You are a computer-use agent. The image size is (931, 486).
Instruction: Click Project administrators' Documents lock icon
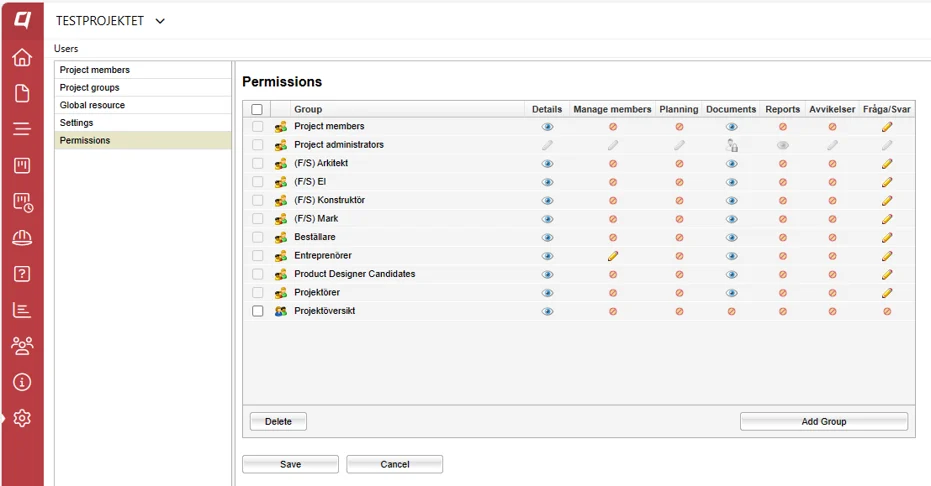[x=732, y=145]
